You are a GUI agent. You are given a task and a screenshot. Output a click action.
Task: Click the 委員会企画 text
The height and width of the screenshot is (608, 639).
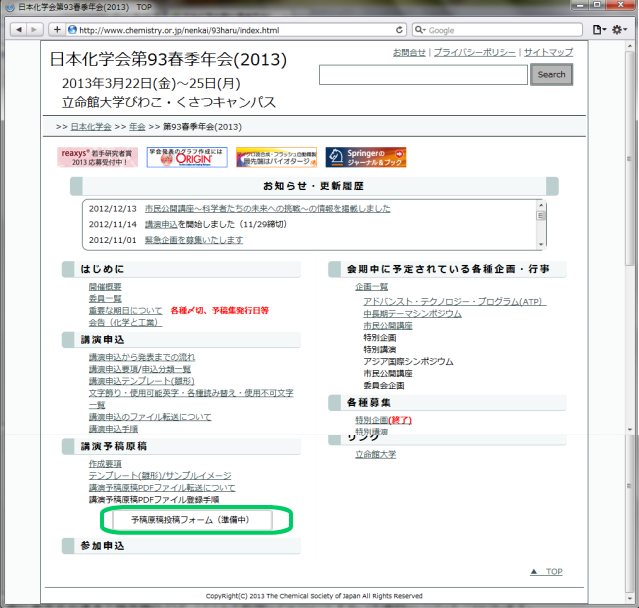383,386
